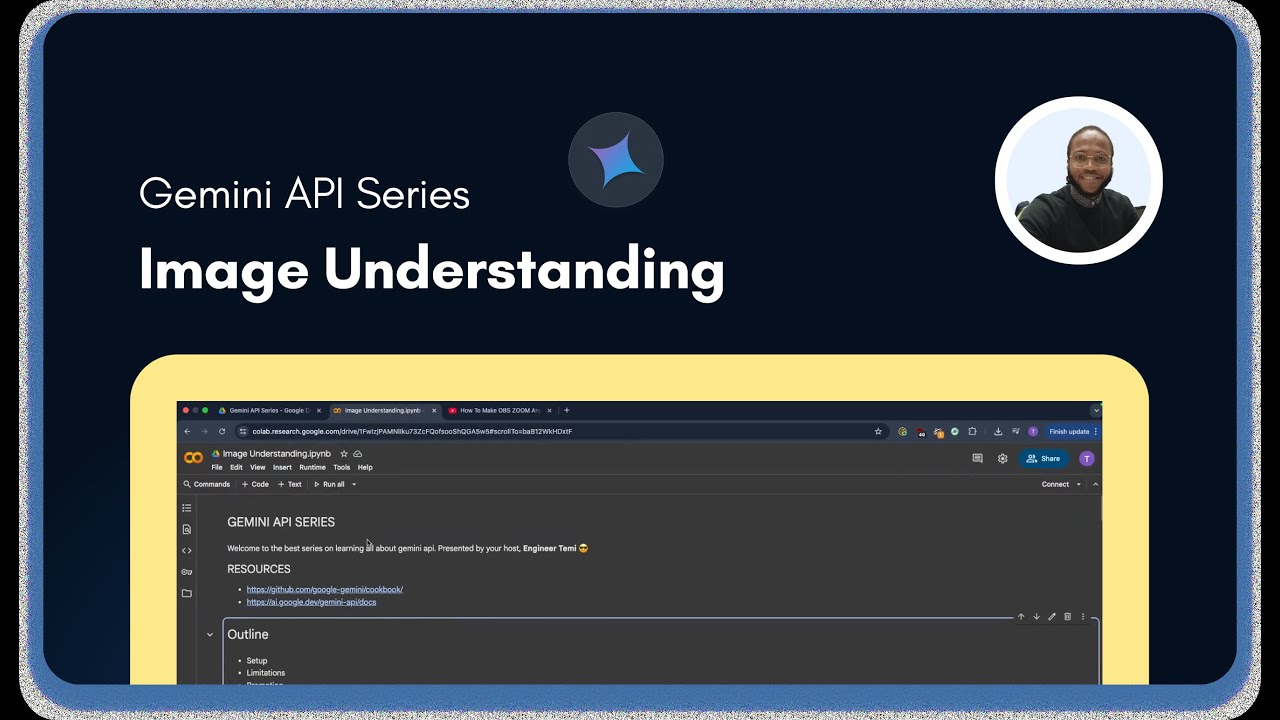Open the Tools menu
The width and height of the screenshot is (1280, 720).
click(x=342, y=467)
